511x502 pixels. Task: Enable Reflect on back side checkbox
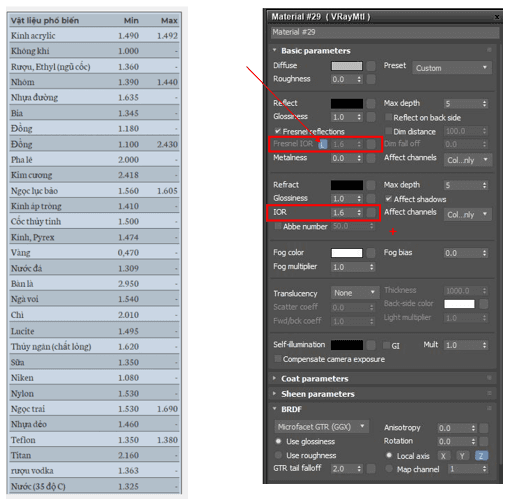[388, 117]
